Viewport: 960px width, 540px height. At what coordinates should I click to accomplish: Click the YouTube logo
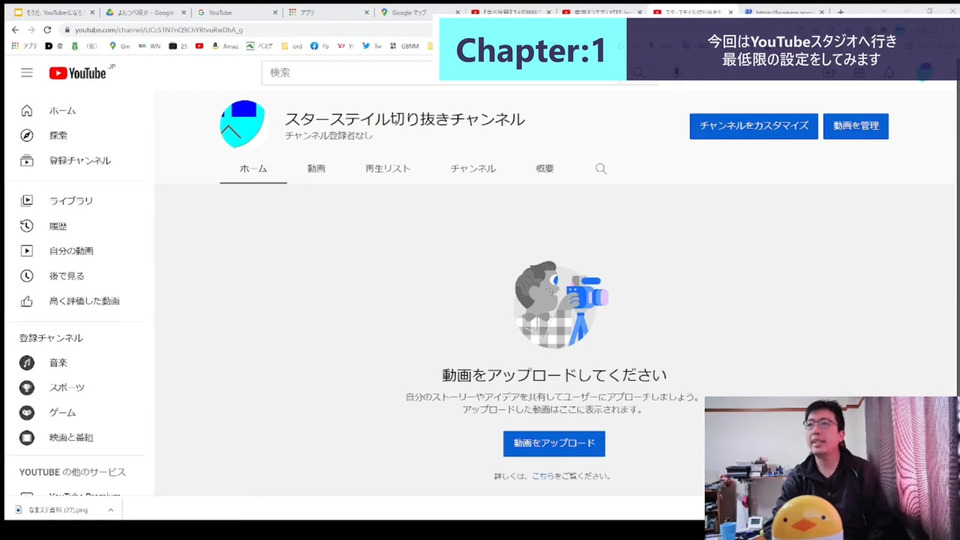(78, 73)
